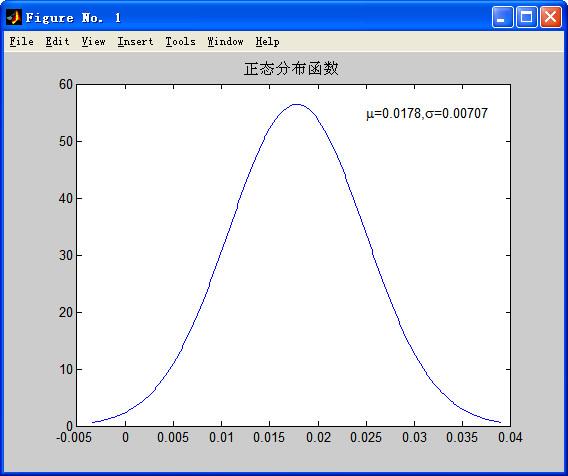568x476 pixels.
Task: Click the x-axis tick label -0.005
Action: pos(74,438)
